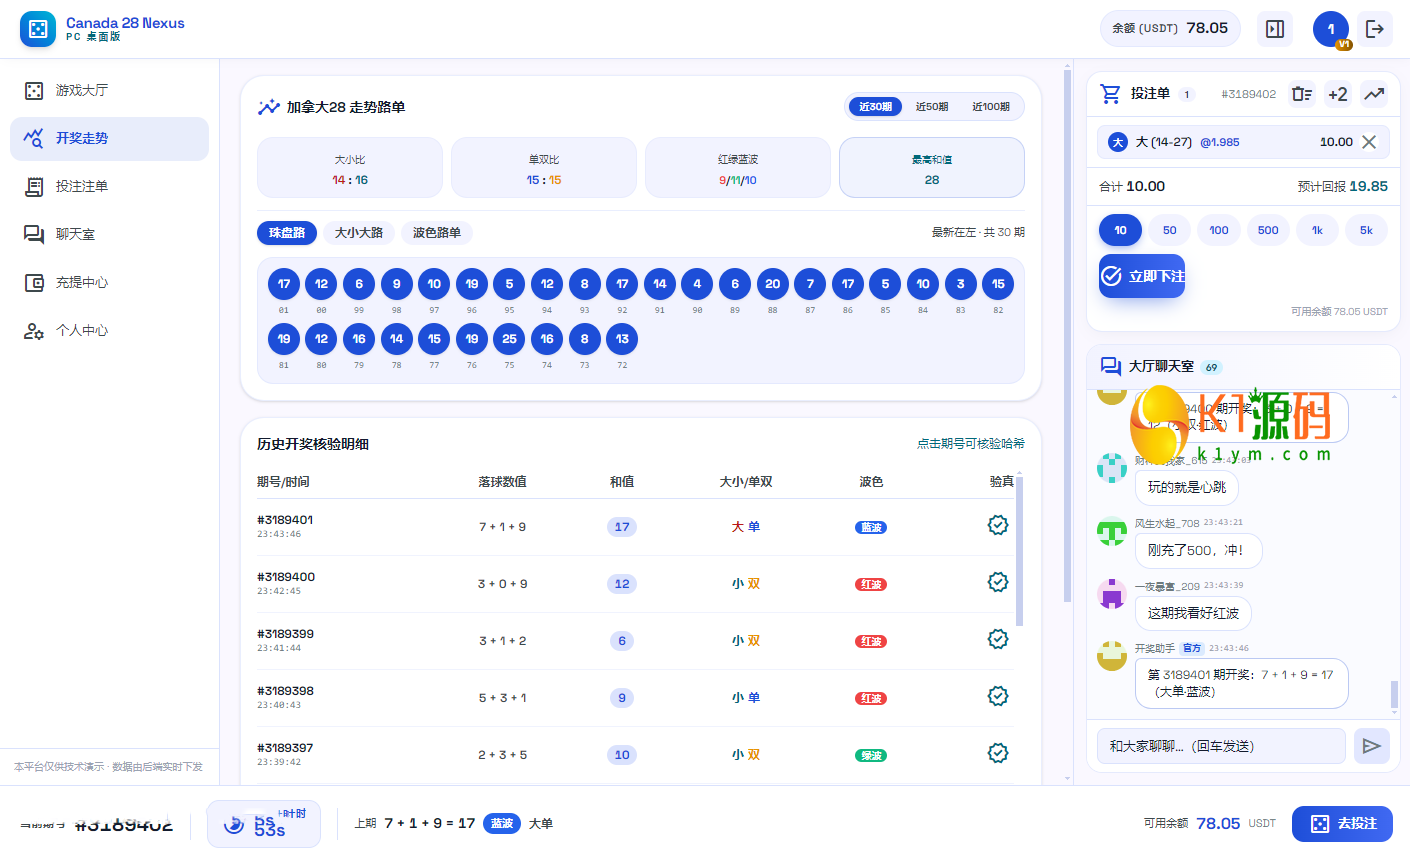The width and height of the screenshot is (1410, 850).
Task: Choose the 10 chip amount
Action: pyautogui.click(x=1120, y=230)
